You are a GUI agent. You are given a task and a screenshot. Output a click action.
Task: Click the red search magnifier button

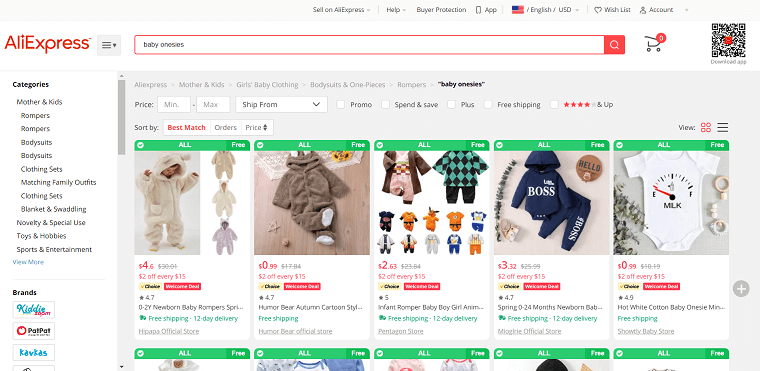(614, 45)
